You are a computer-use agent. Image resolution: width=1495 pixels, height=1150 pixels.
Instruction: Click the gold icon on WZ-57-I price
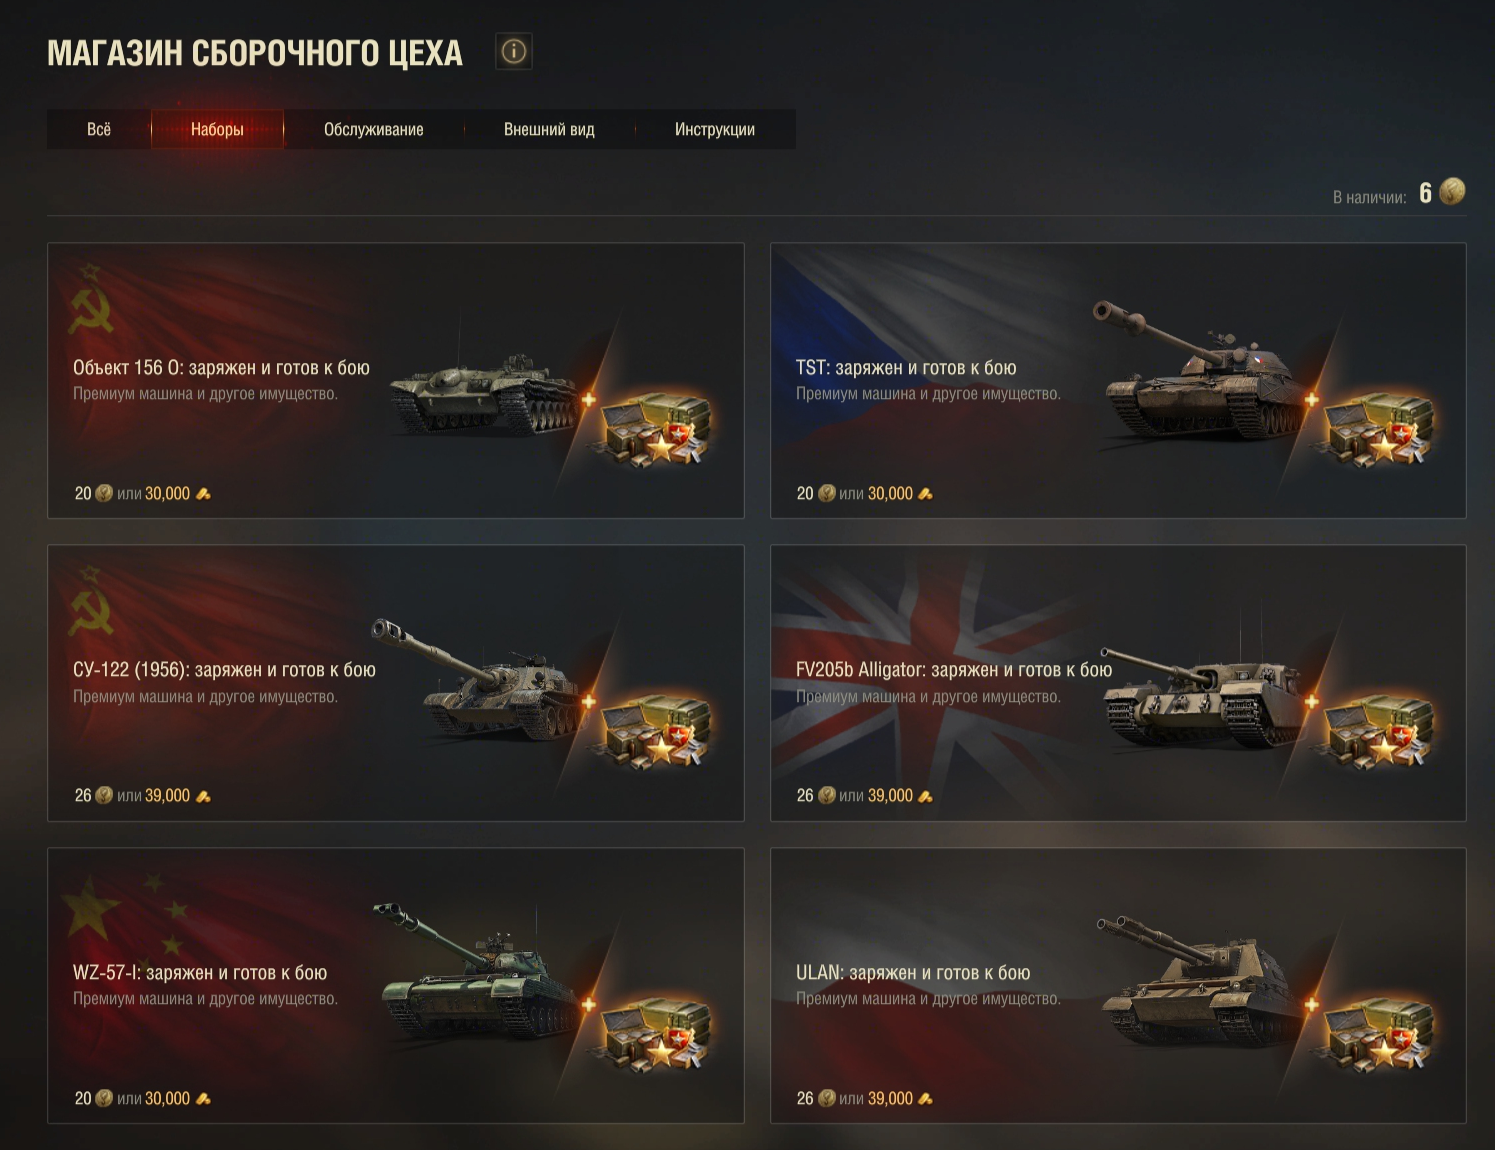(203, 1099)
